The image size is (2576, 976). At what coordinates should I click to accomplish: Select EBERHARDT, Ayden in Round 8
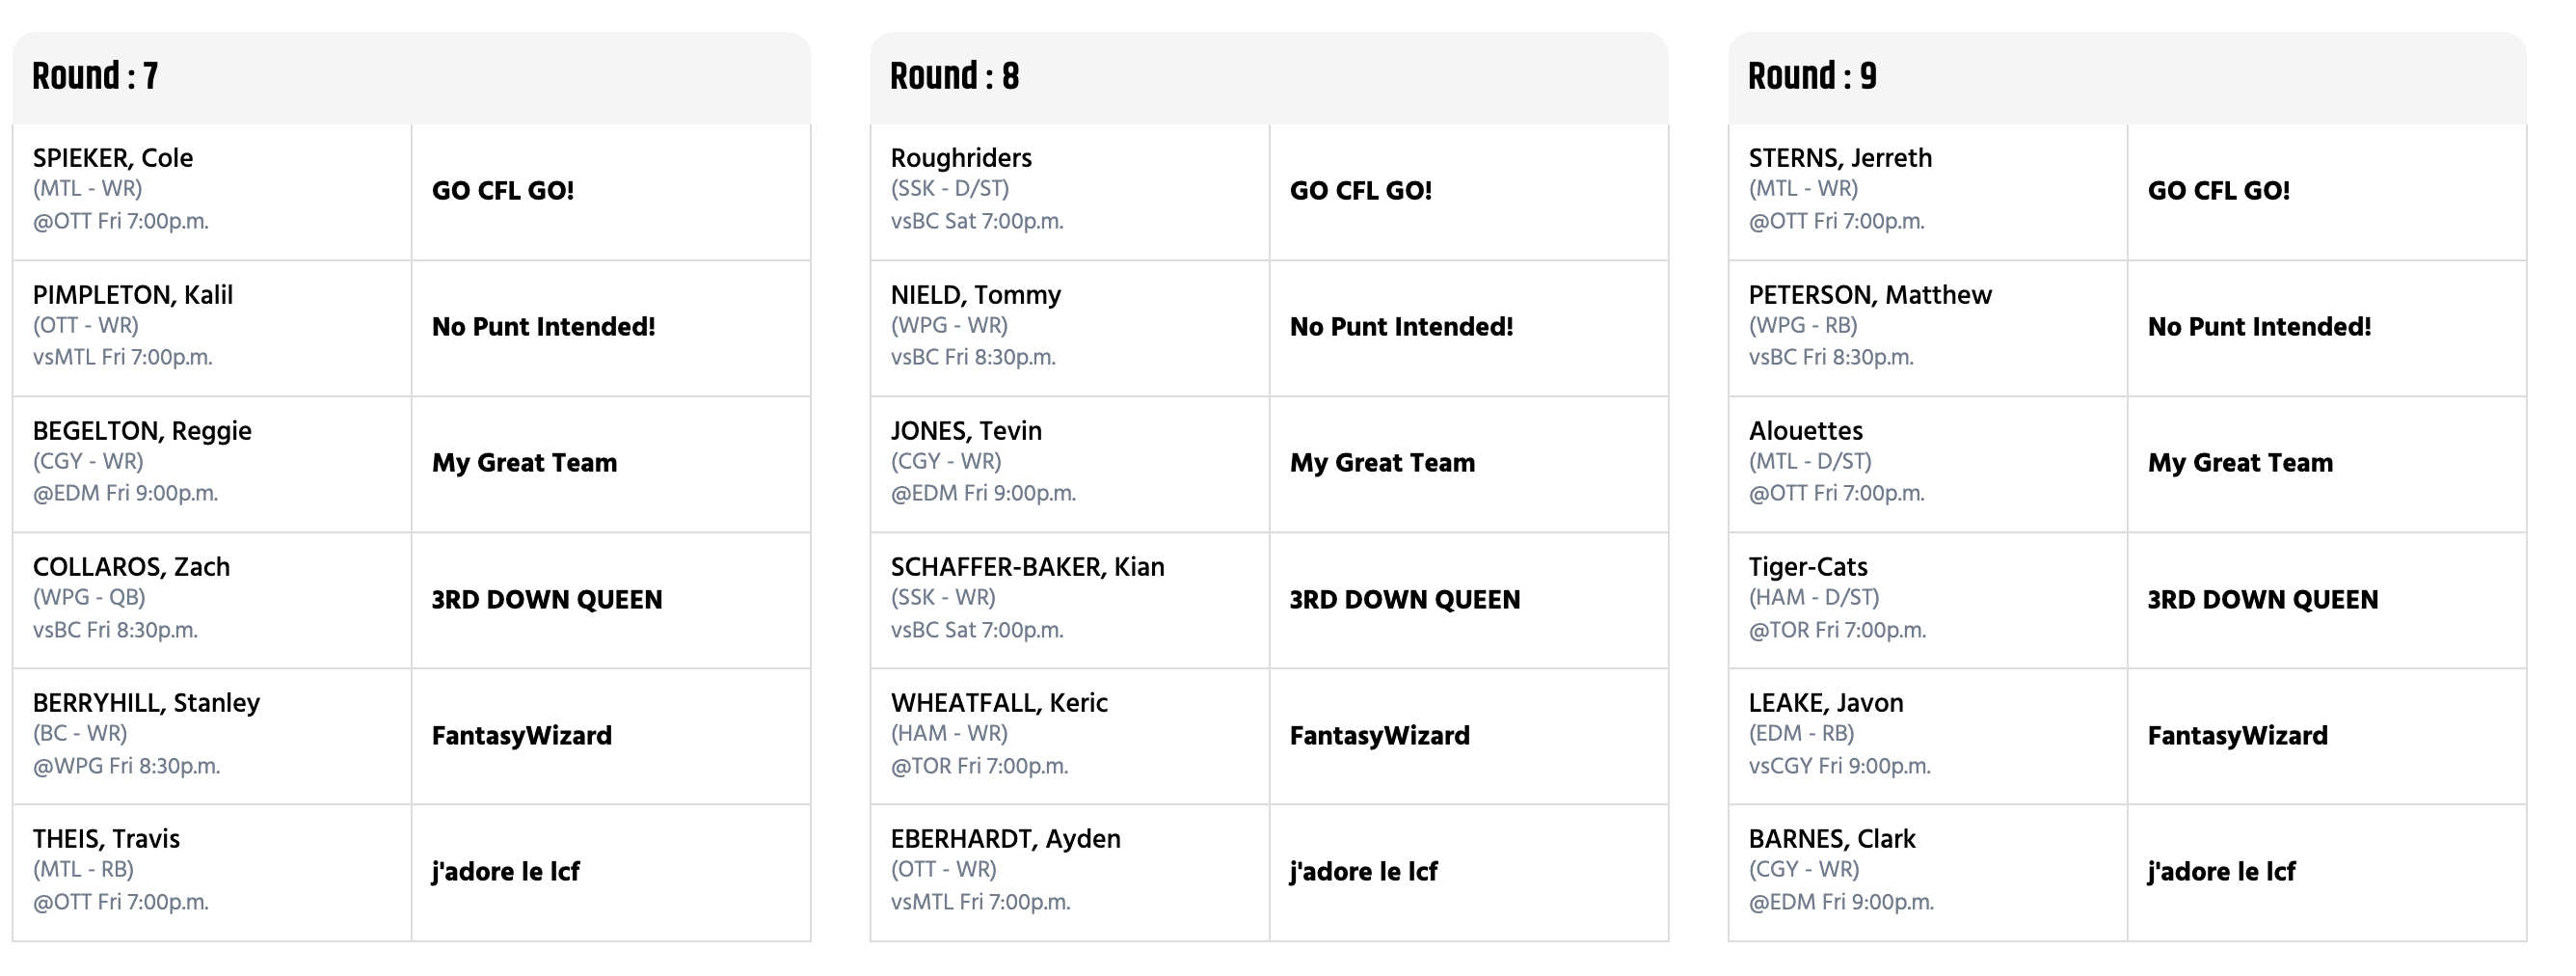pyautogui.click(x=1006, y=839)
